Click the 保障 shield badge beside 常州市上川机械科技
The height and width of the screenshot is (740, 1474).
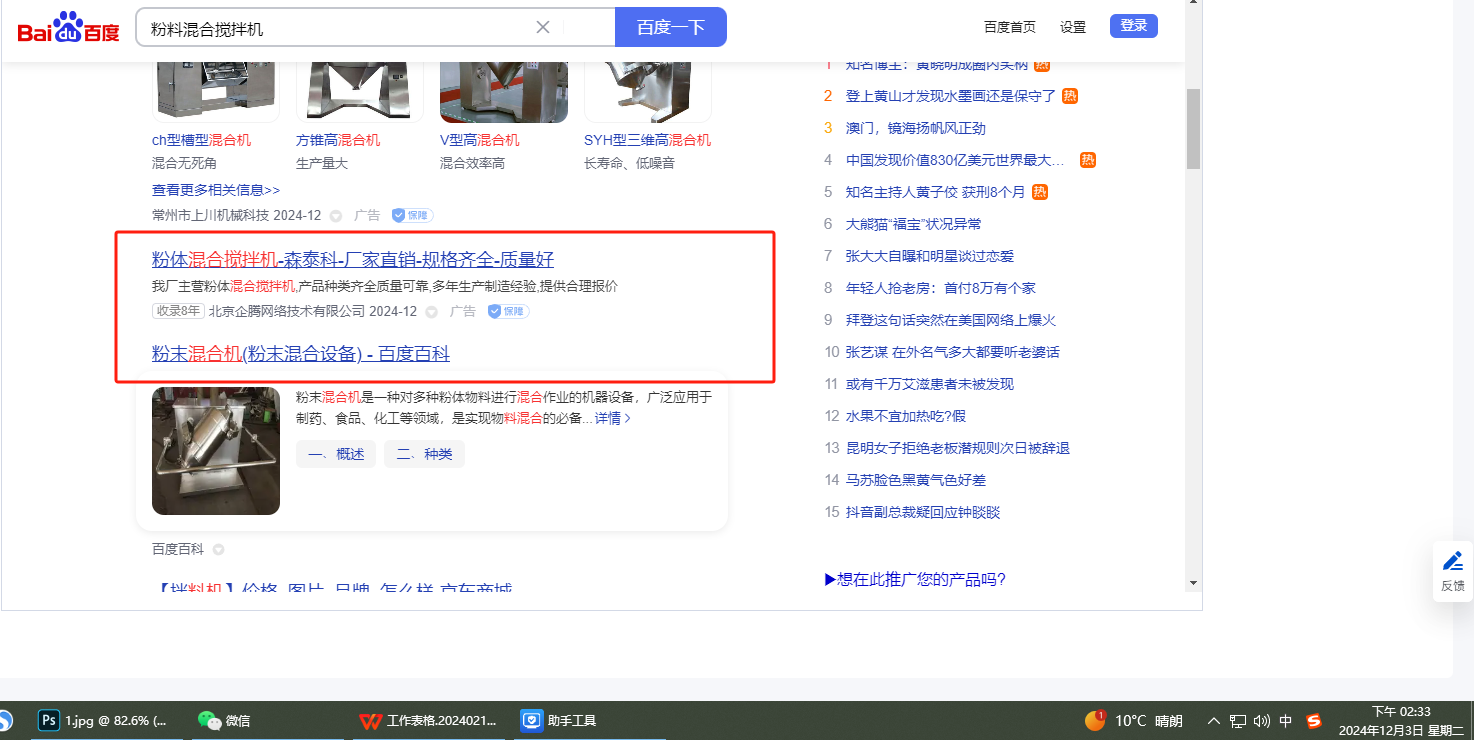pos(412,215)
